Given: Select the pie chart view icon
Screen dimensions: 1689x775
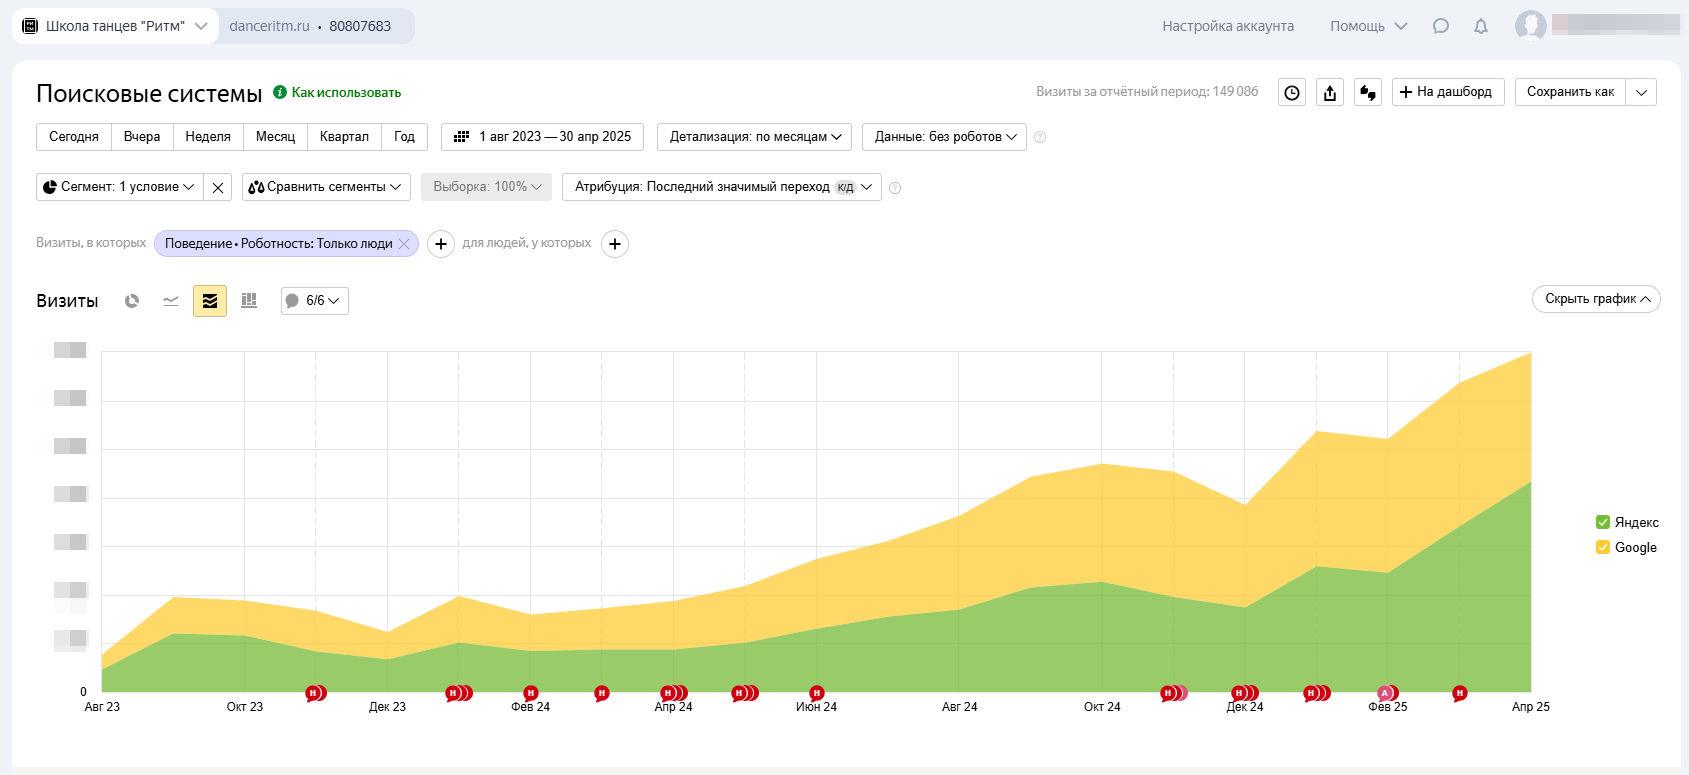Looking at the screenshot, I should coord(132,301).
